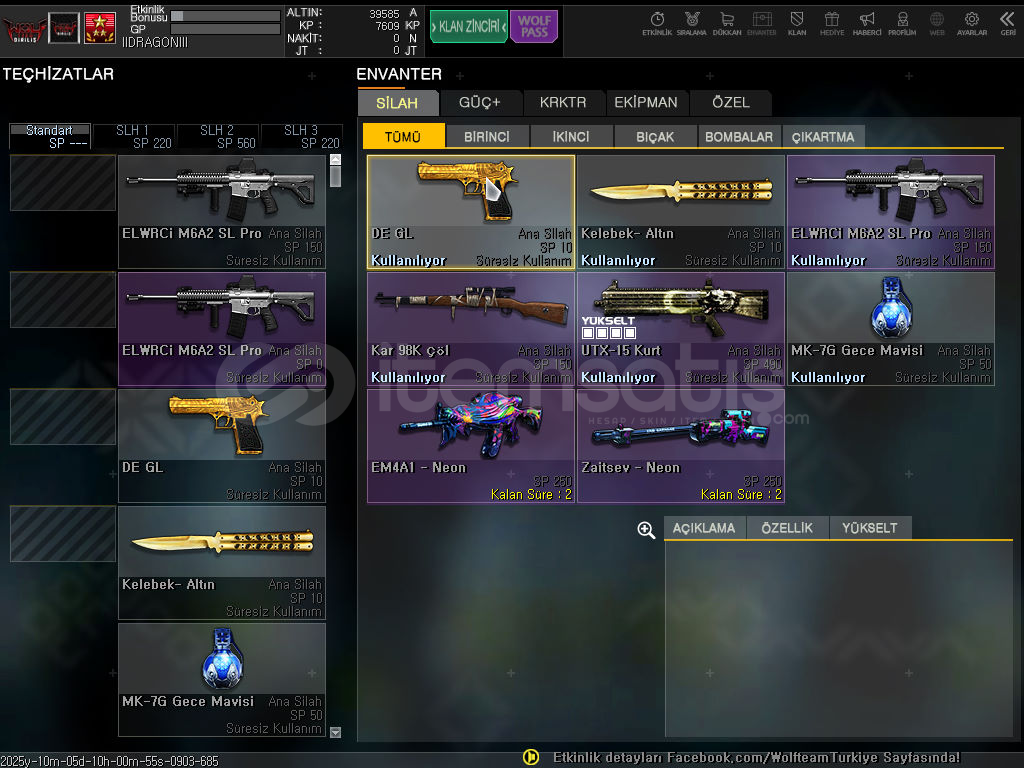Select the SLH 3 loadout slot
The image size is (1024, 768).
click(x=302, y=136)
